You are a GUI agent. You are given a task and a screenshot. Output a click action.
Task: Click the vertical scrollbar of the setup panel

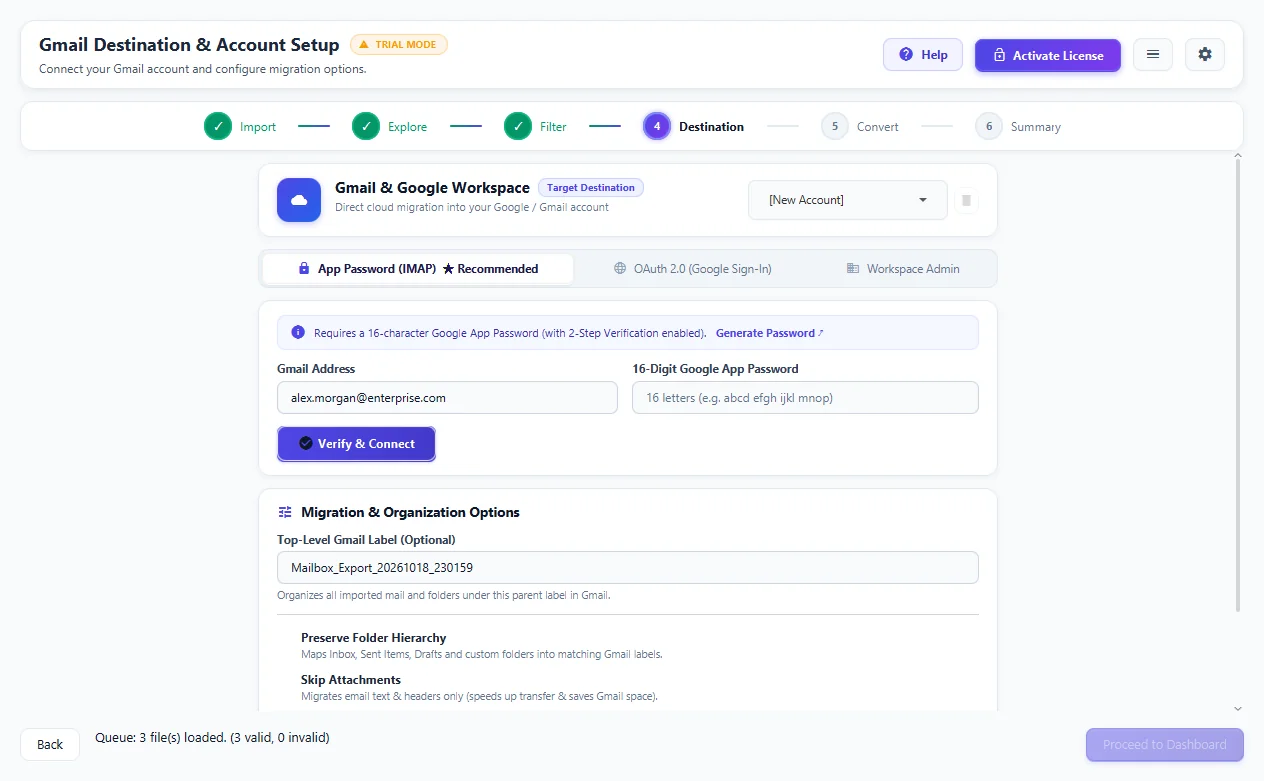1238,385
